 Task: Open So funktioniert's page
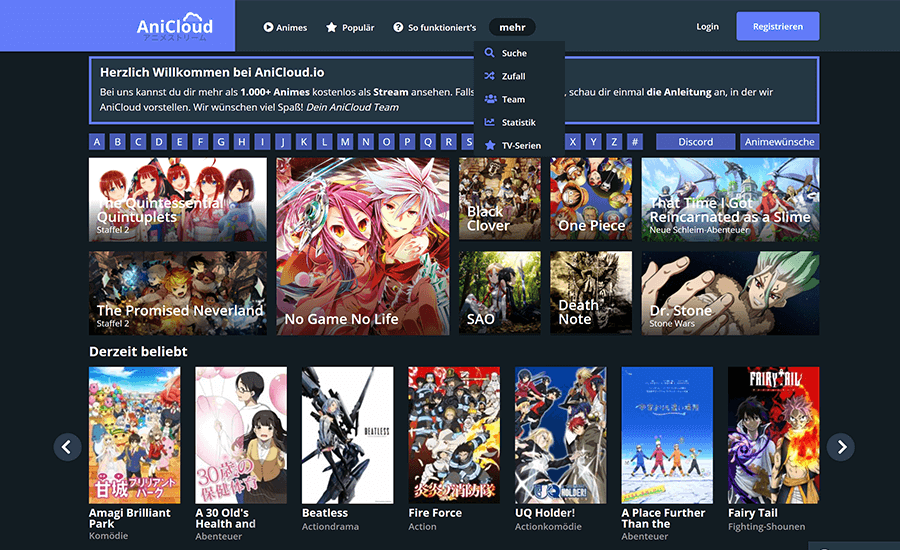coord(435,27)
